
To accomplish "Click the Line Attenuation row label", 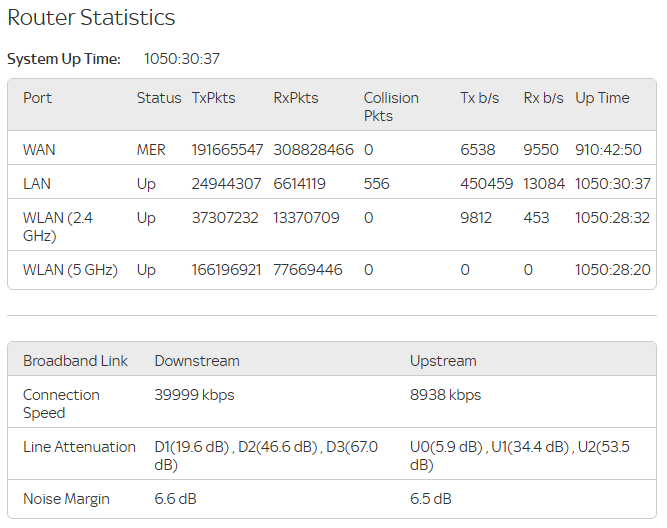I will coord(79,447).
